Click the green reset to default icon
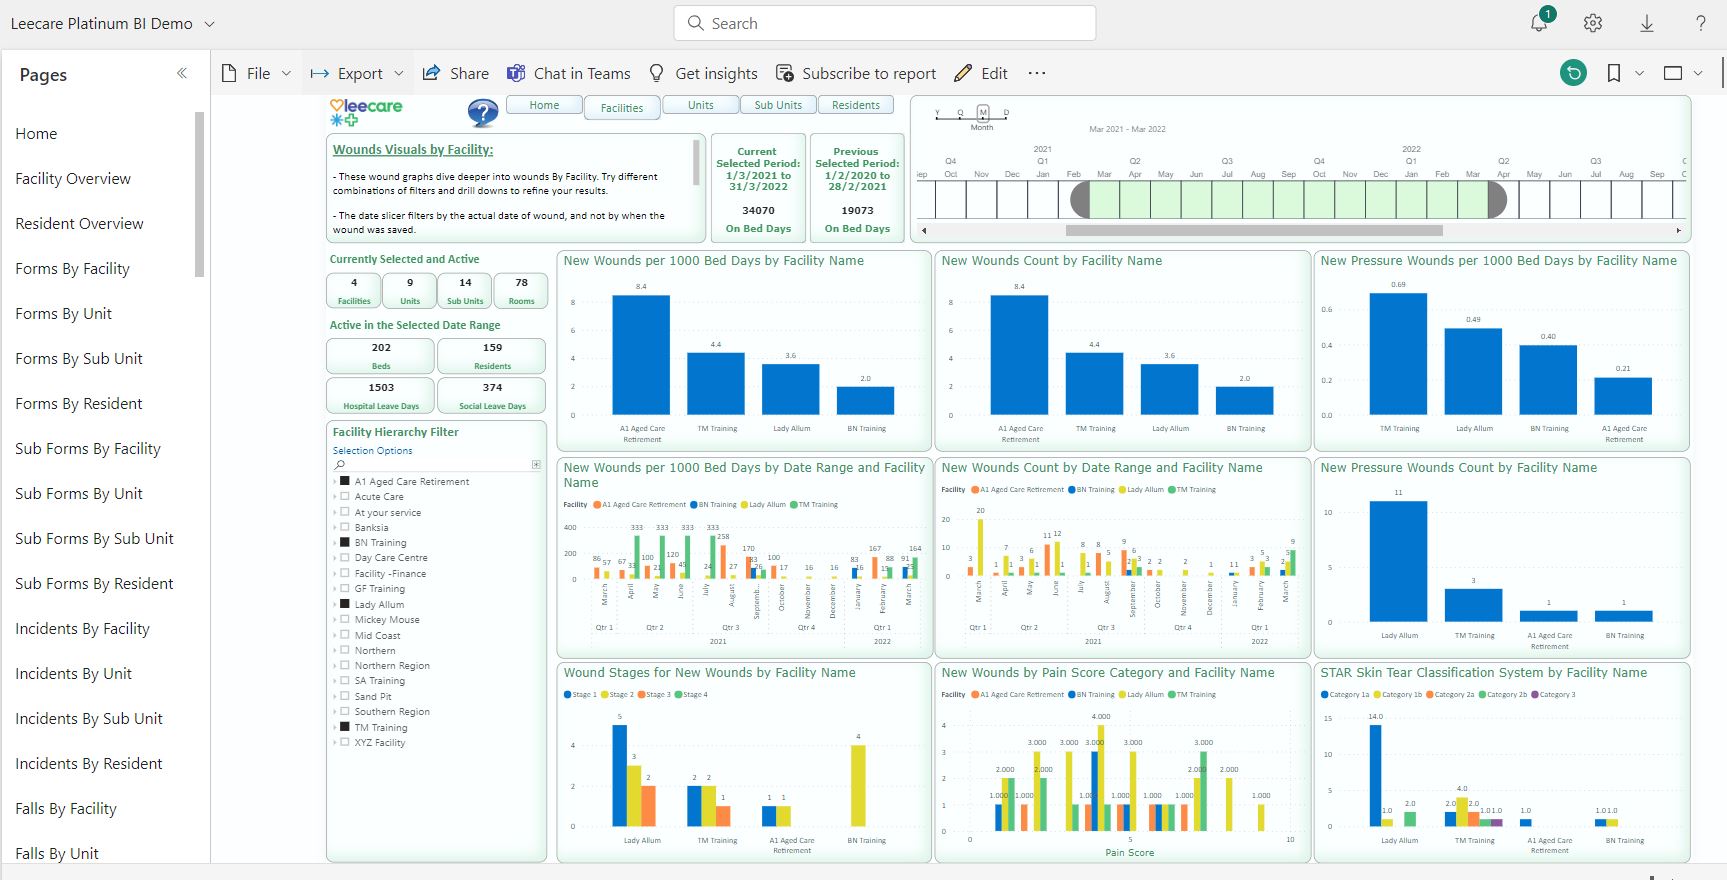The image size is (1727, 880). pyautogui.click(x=1573, y=73)
